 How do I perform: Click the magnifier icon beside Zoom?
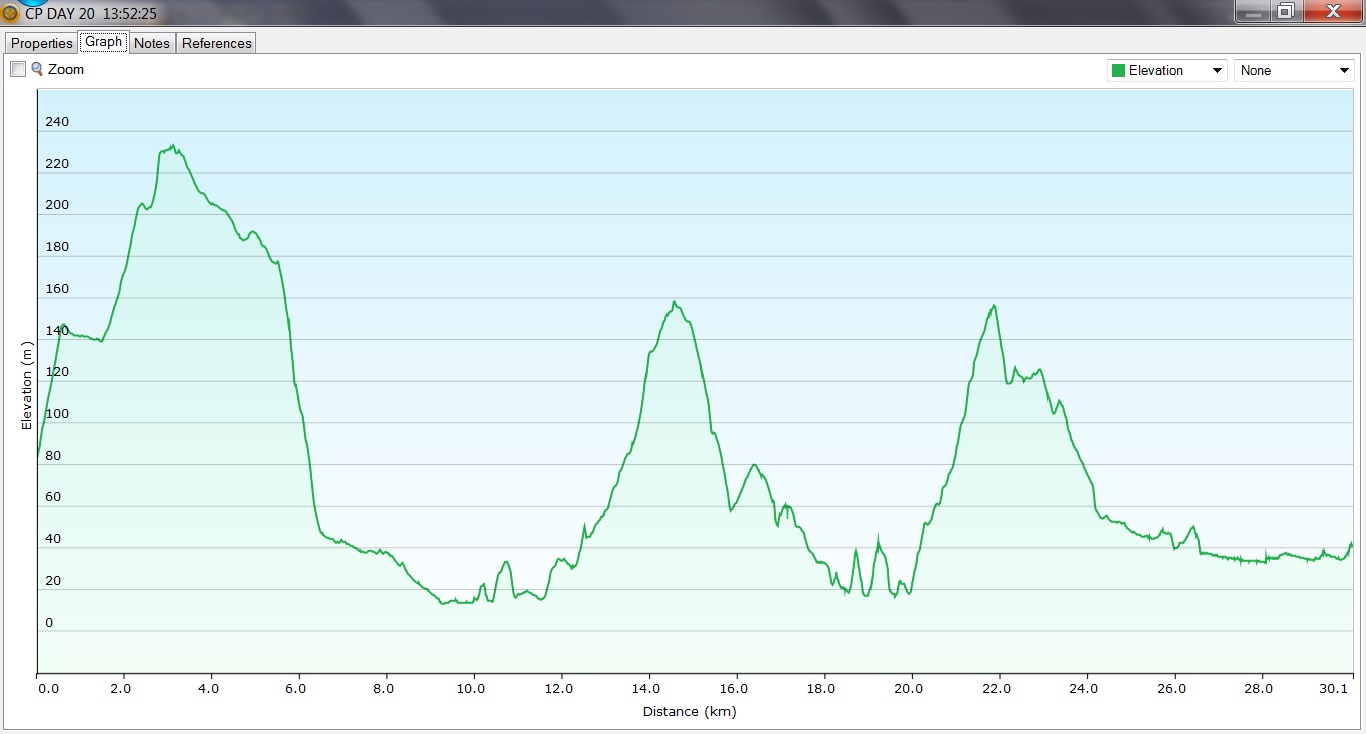[x=37, y=69]
